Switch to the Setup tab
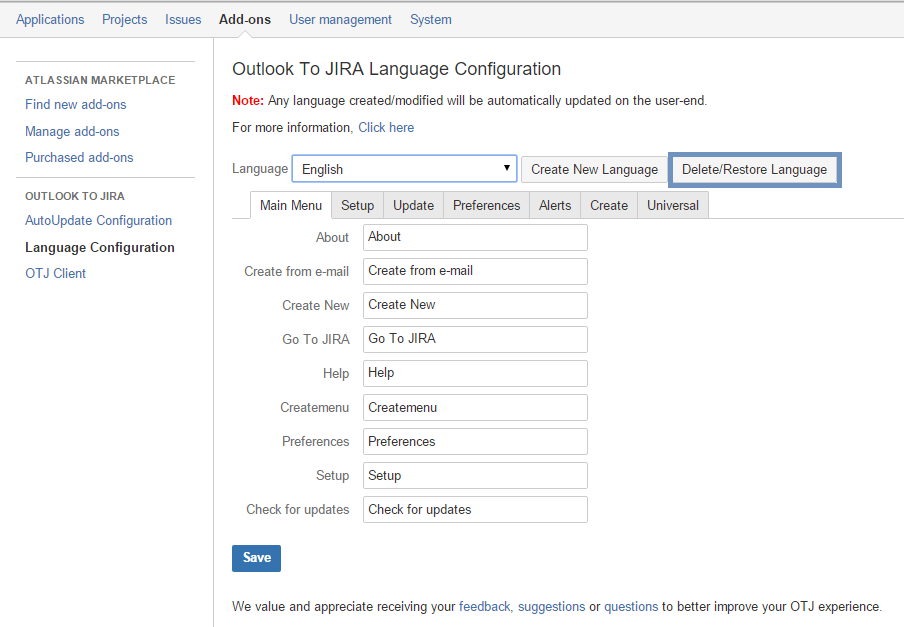Screen dimensions: 904x627 coord(357,206)
